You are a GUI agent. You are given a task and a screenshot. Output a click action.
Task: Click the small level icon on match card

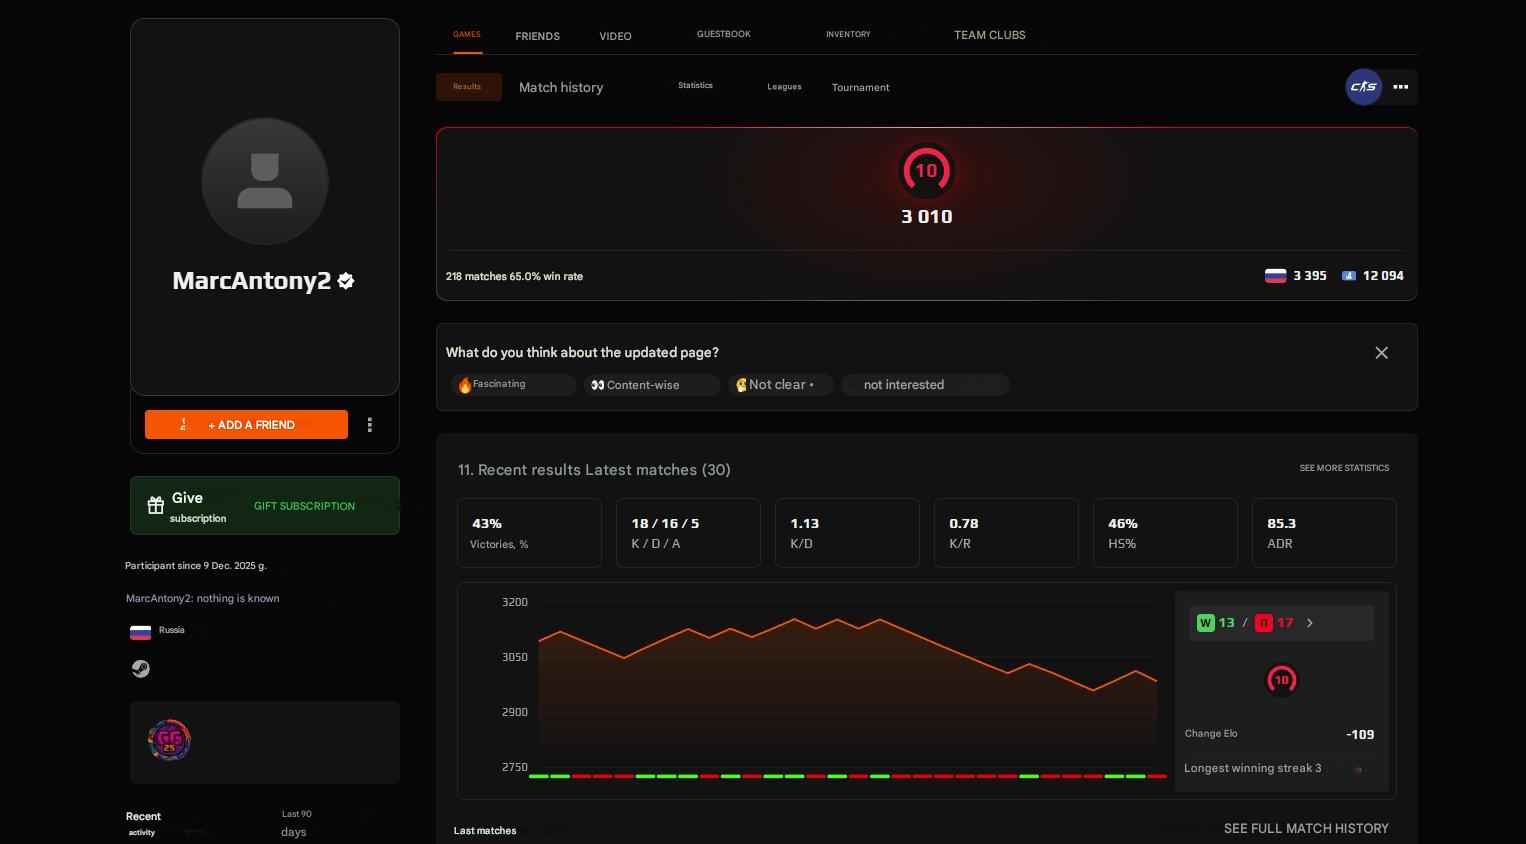pos(1281,679)
